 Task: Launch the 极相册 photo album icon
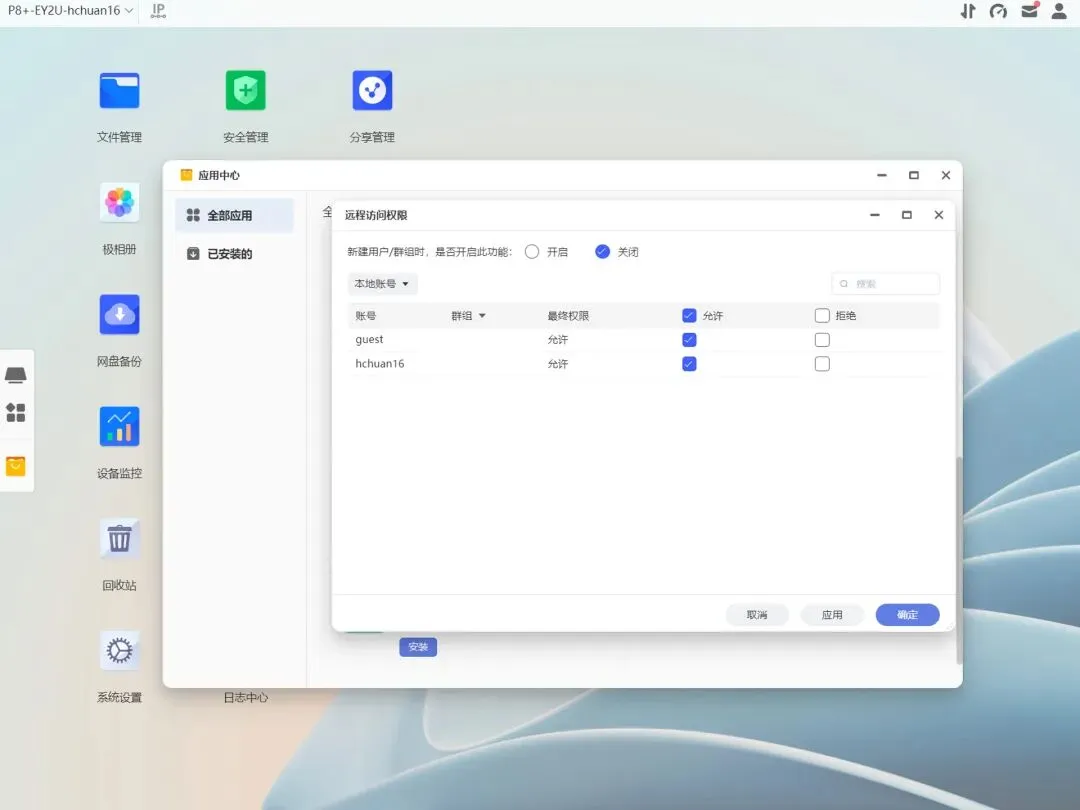pos(119,202)
